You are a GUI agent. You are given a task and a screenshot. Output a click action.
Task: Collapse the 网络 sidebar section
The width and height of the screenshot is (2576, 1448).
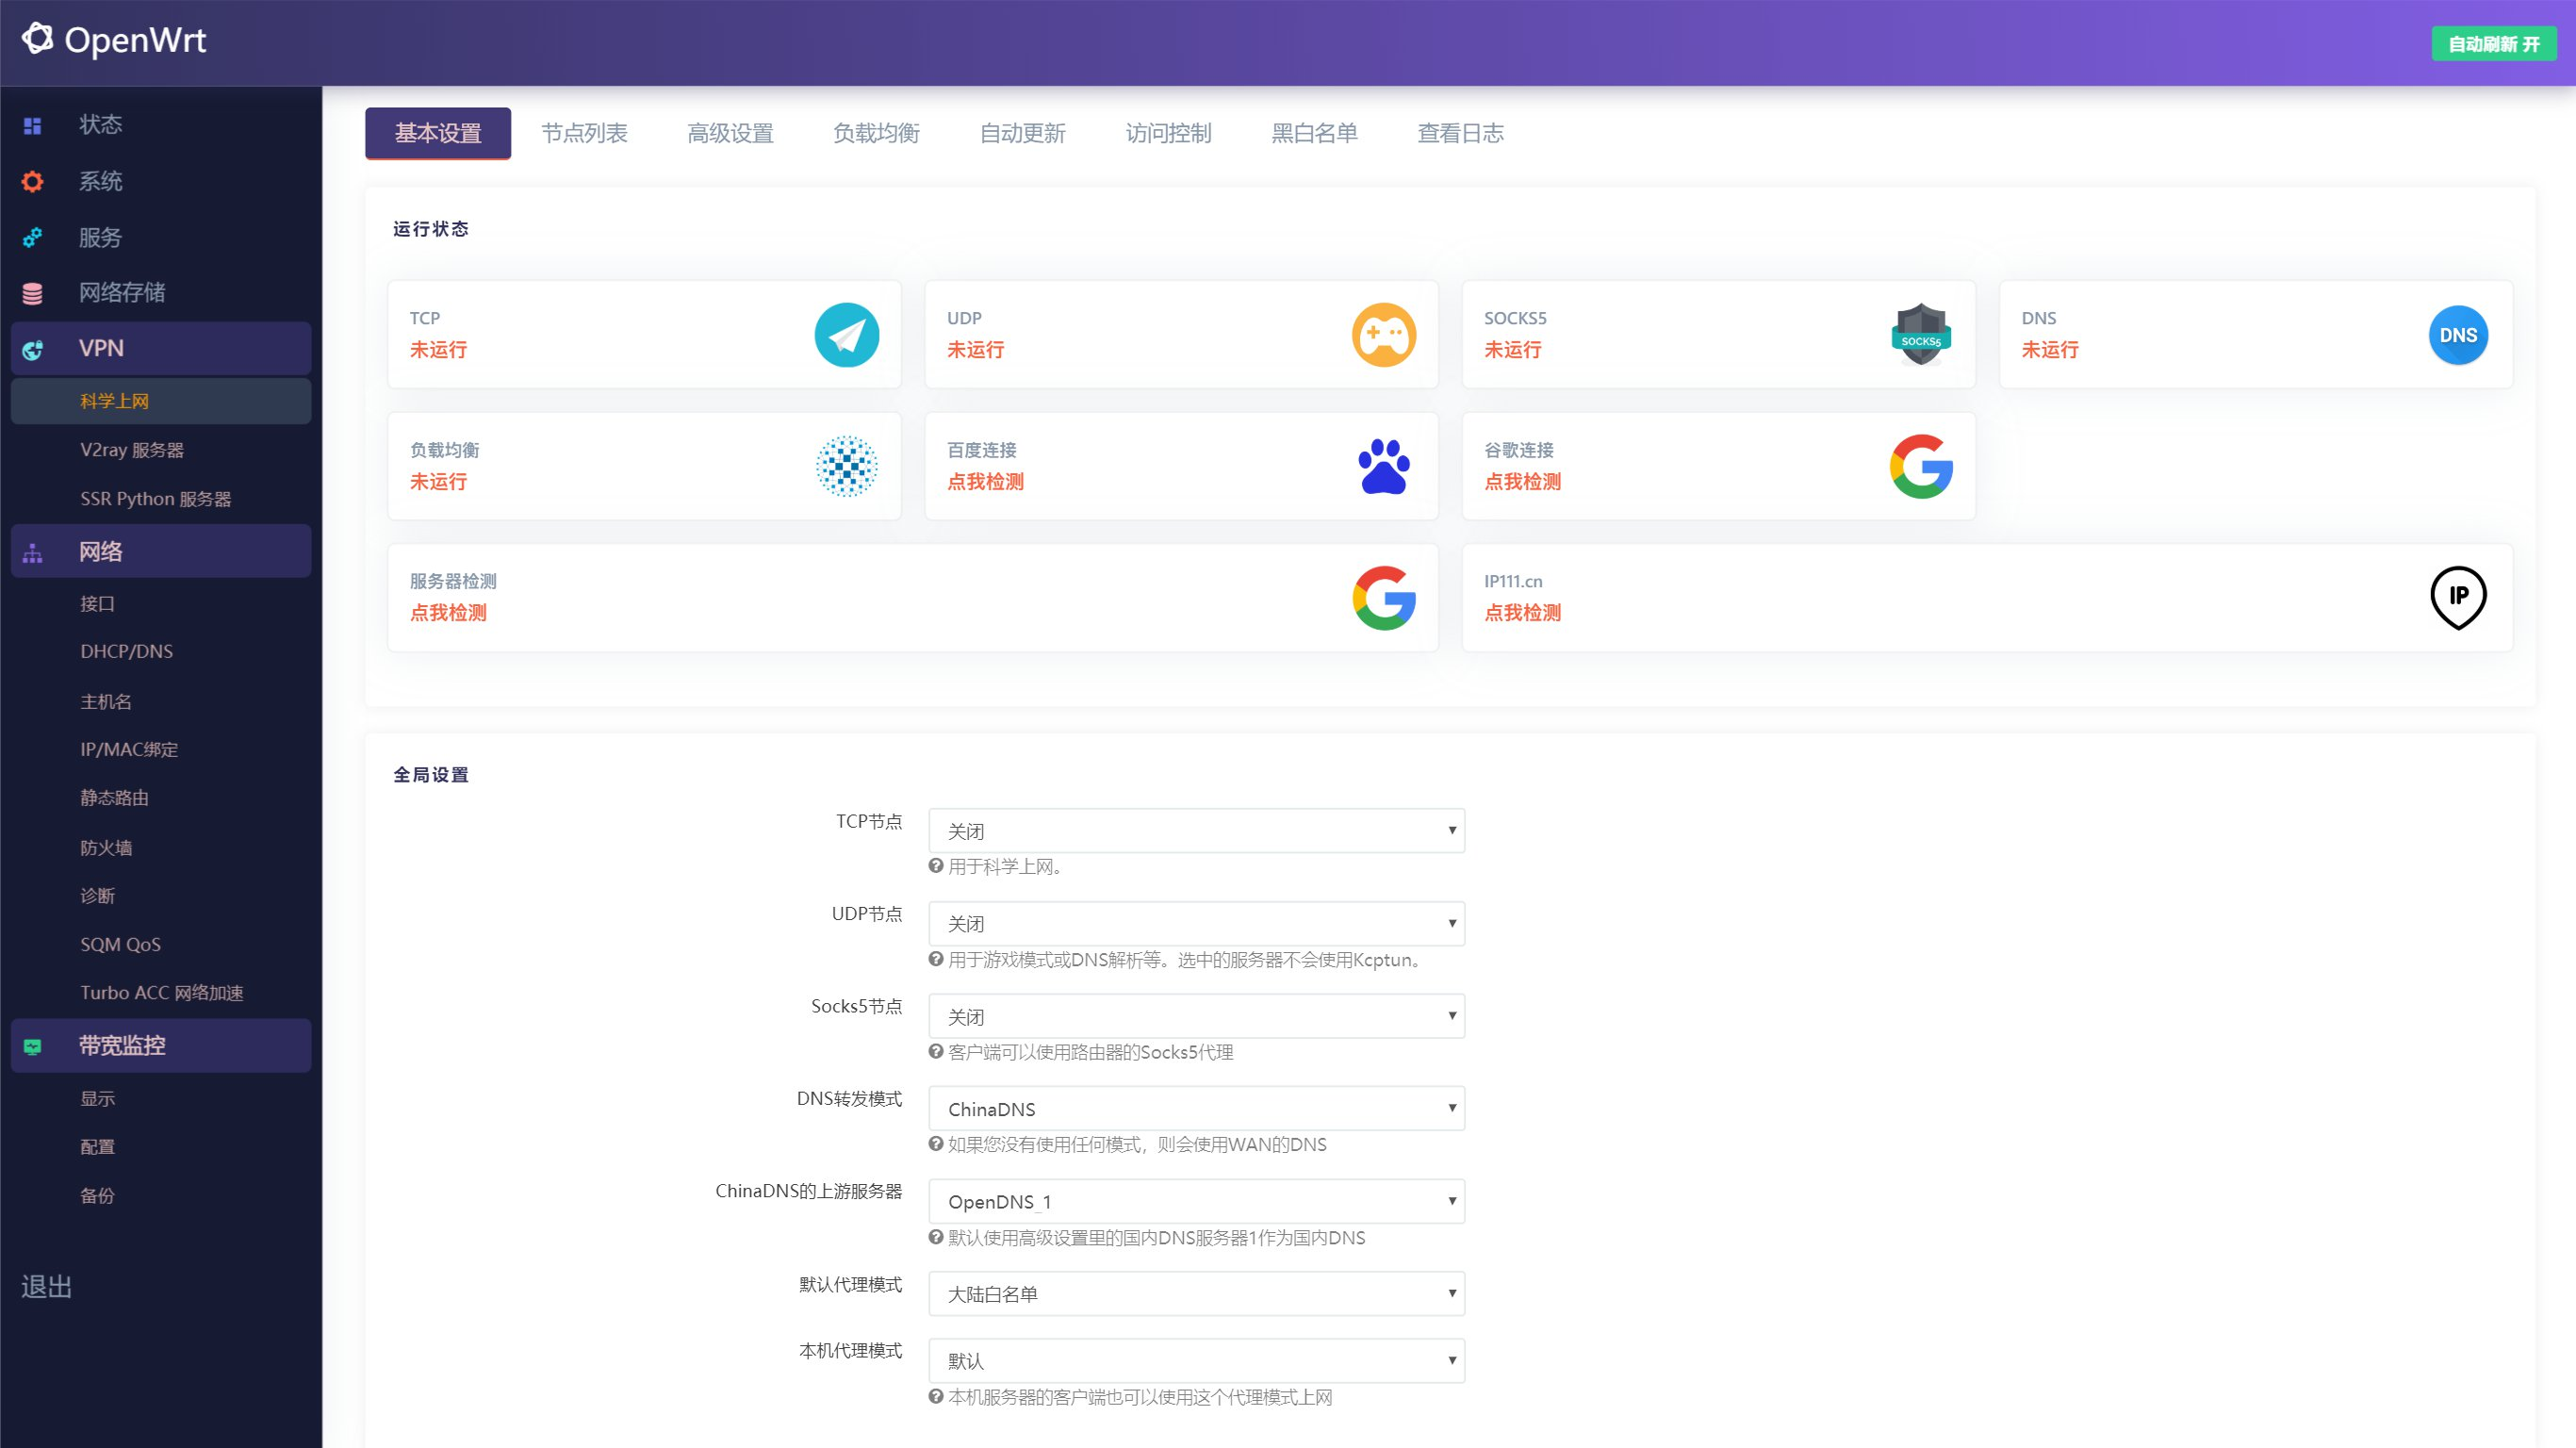click(161, 551)
